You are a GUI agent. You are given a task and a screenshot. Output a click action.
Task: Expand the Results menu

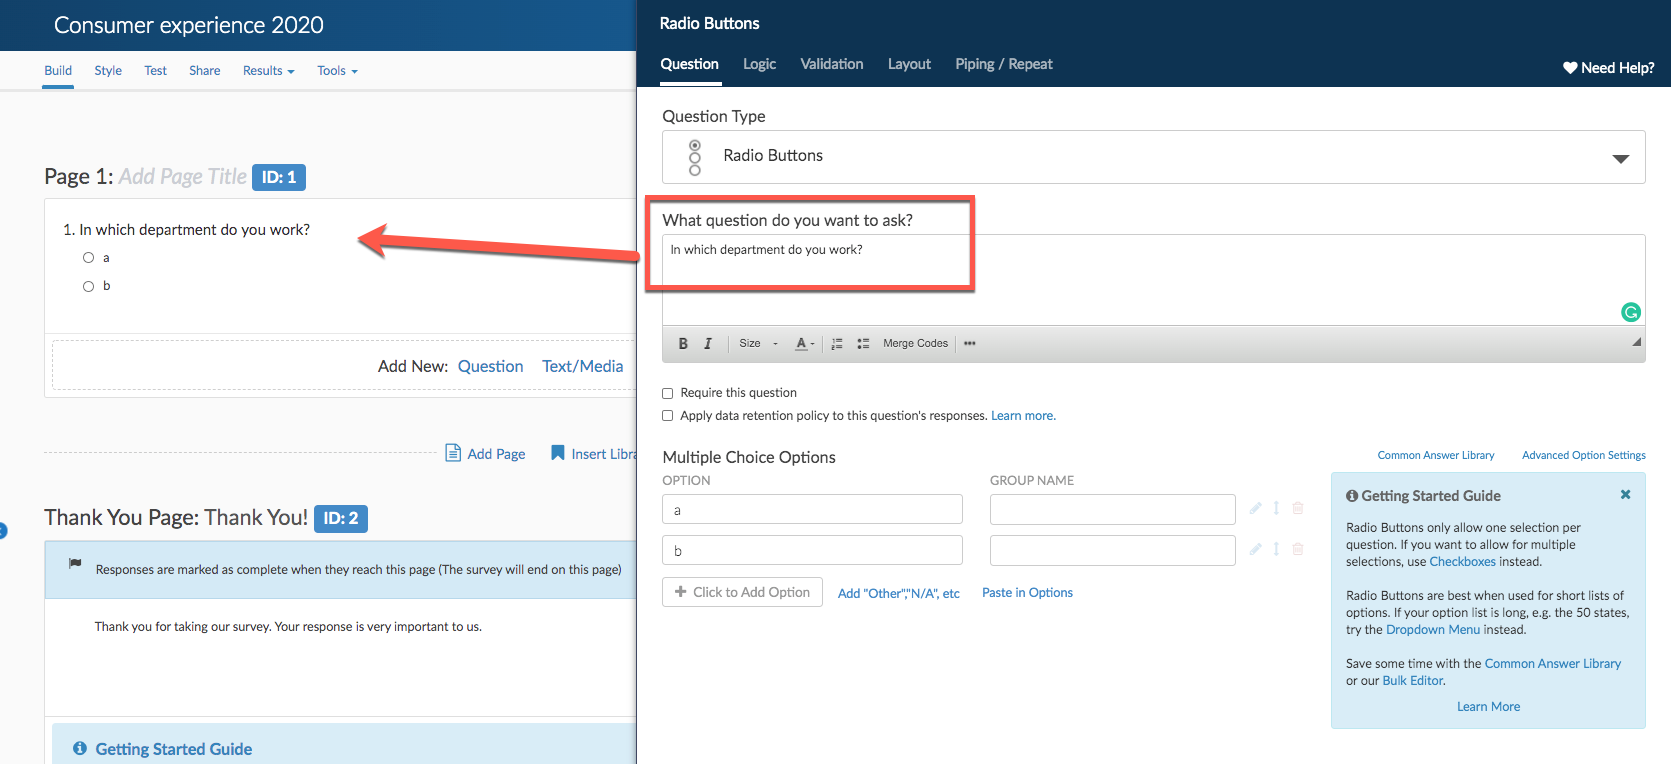(268, 71)
